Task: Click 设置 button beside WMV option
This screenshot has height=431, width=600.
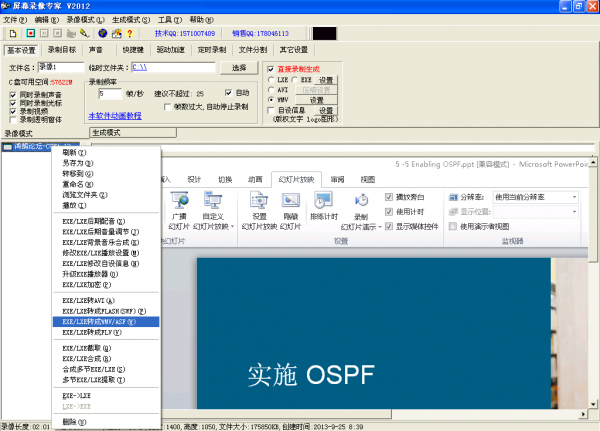Action: [x=316, y=100]
